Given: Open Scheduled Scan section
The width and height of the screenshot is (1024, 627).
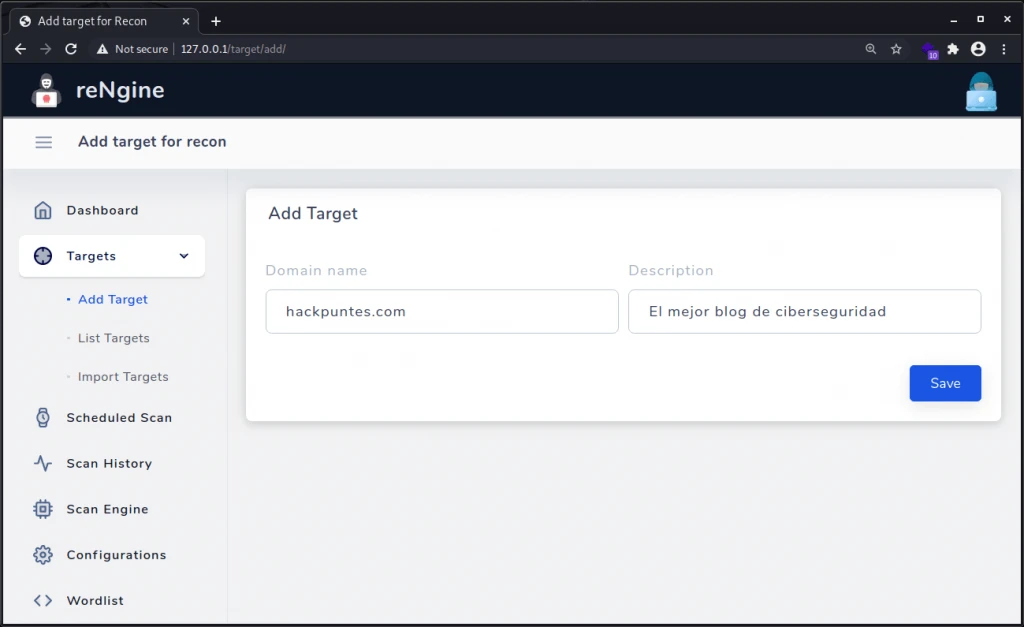Looking at the screenshot, I should pos(119,417).
